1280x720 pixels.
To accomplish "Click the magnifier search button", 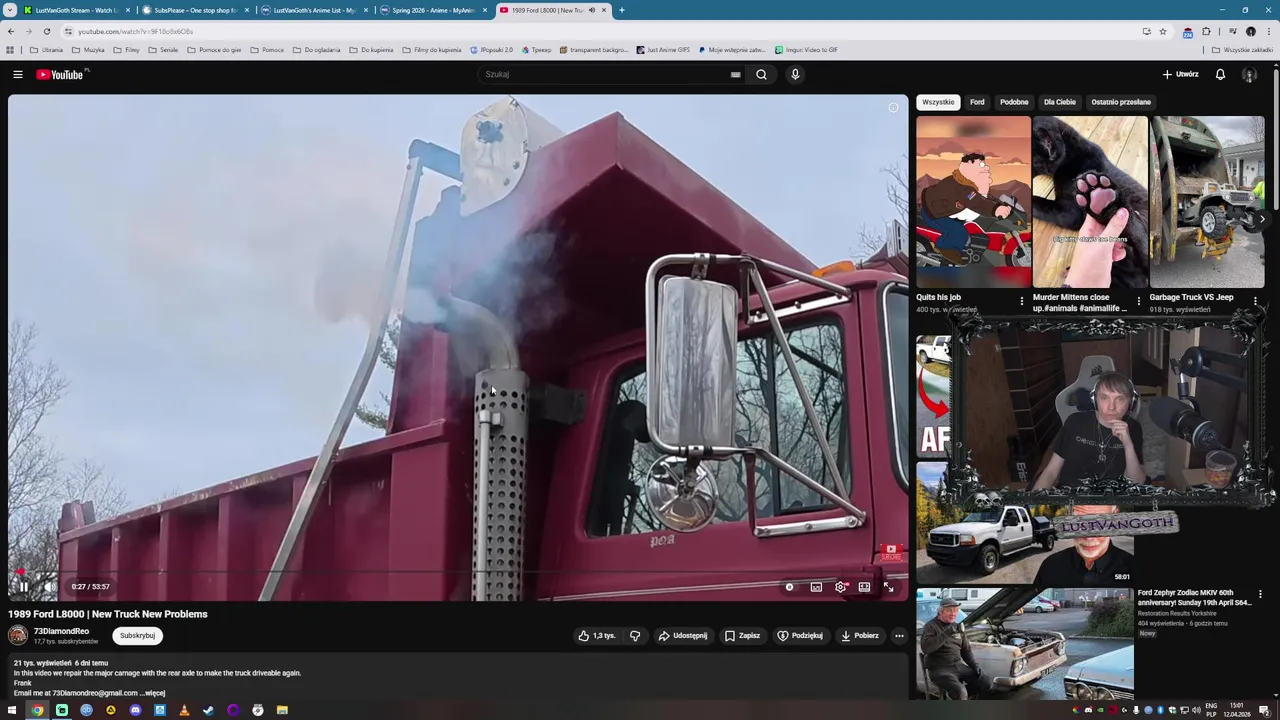I will (x=761, y=75).
